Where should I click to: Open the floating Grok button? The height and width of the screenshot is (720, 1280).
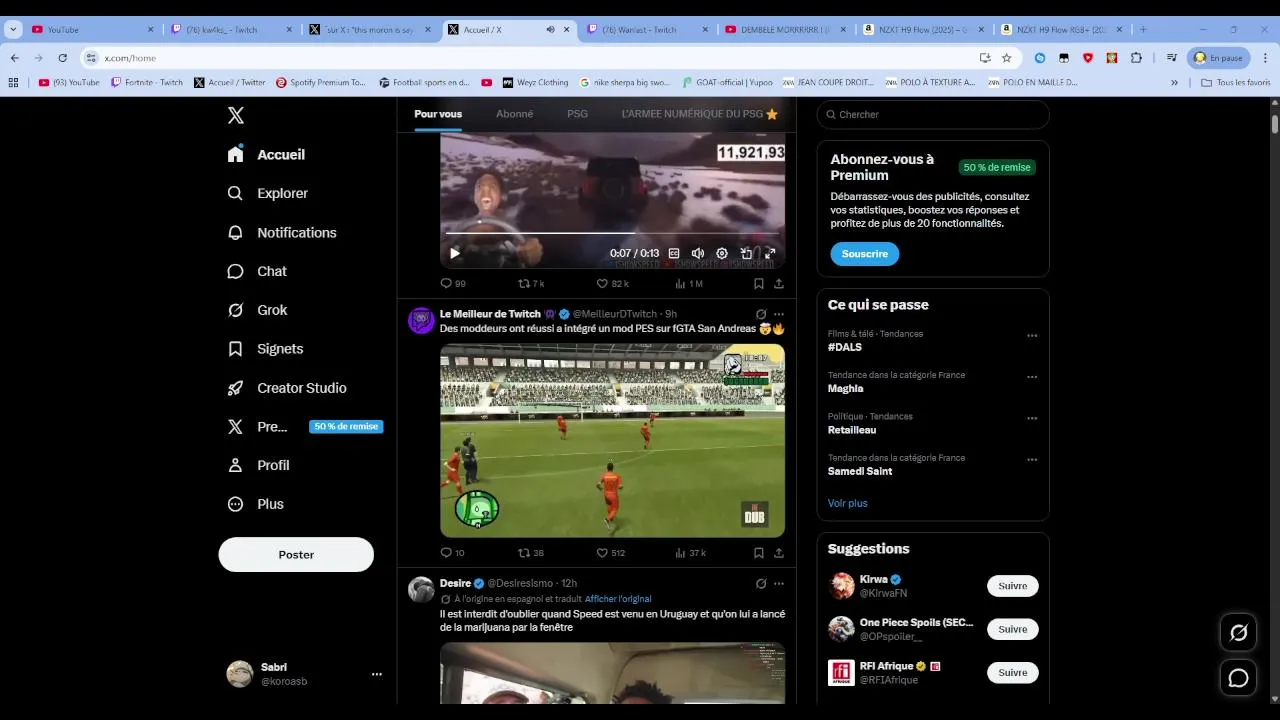click(x=1238, y=632)
